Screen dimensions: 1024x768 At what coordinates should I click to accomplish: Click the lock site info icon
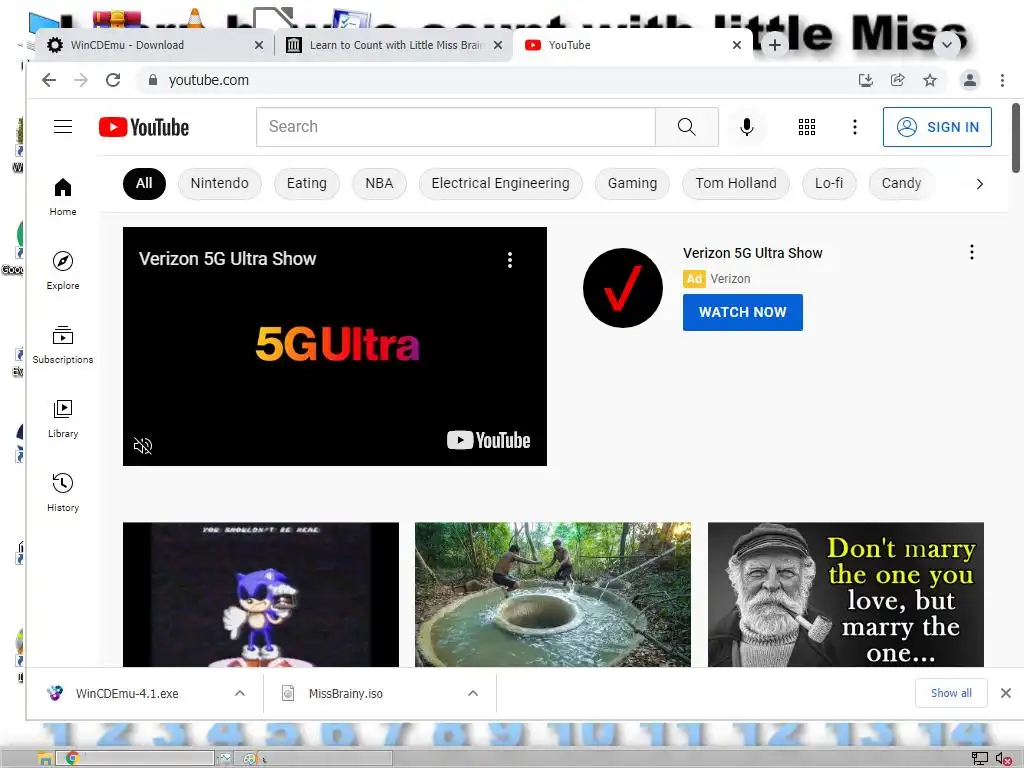[153, 80]
